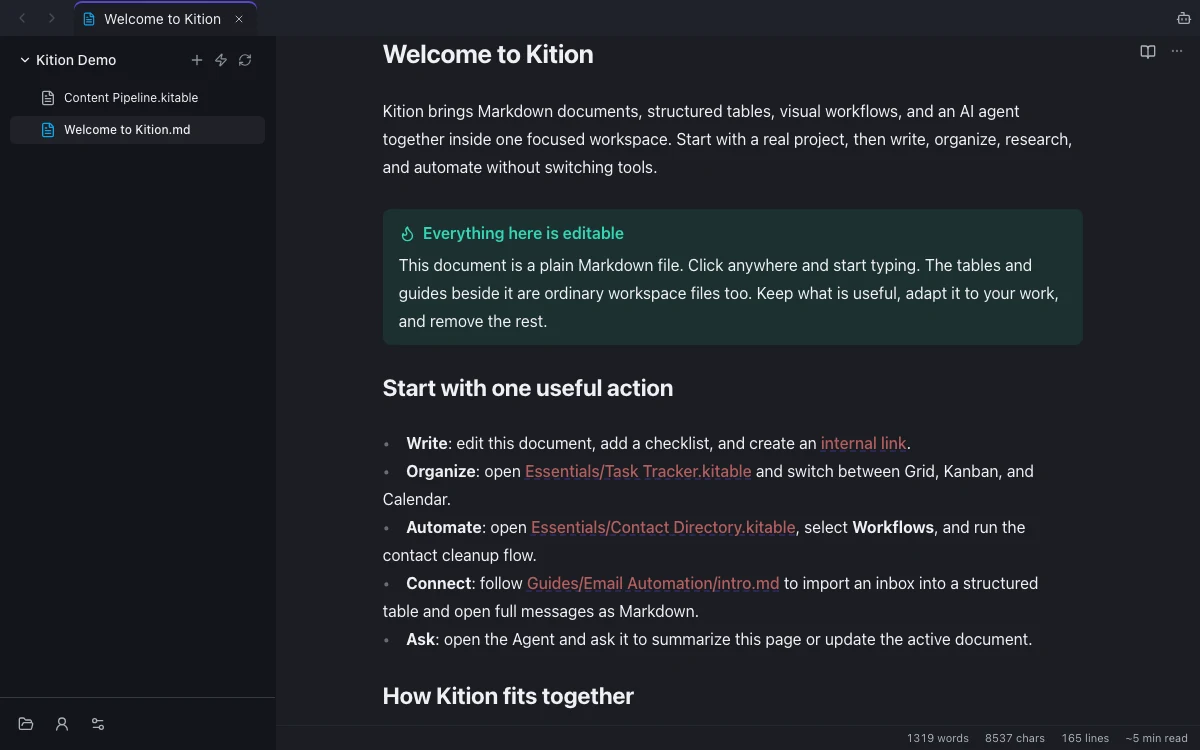Click the 165 lines status entry
The height and width of the screenshot is (750, 1200).
pyautogui.click(x=1085, y=738)
